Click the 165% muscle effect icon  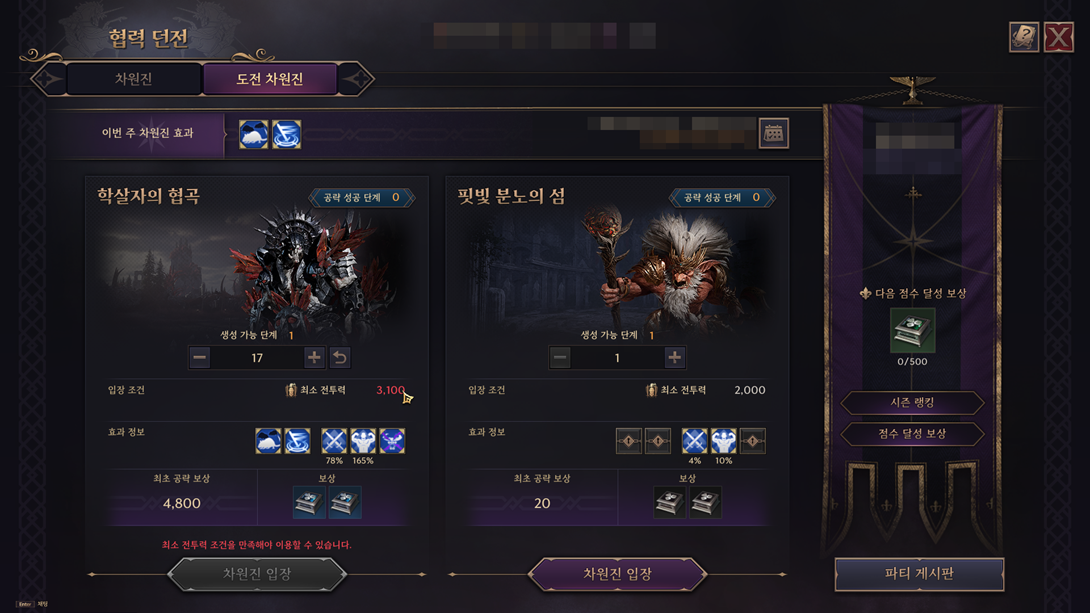[363, 441]
